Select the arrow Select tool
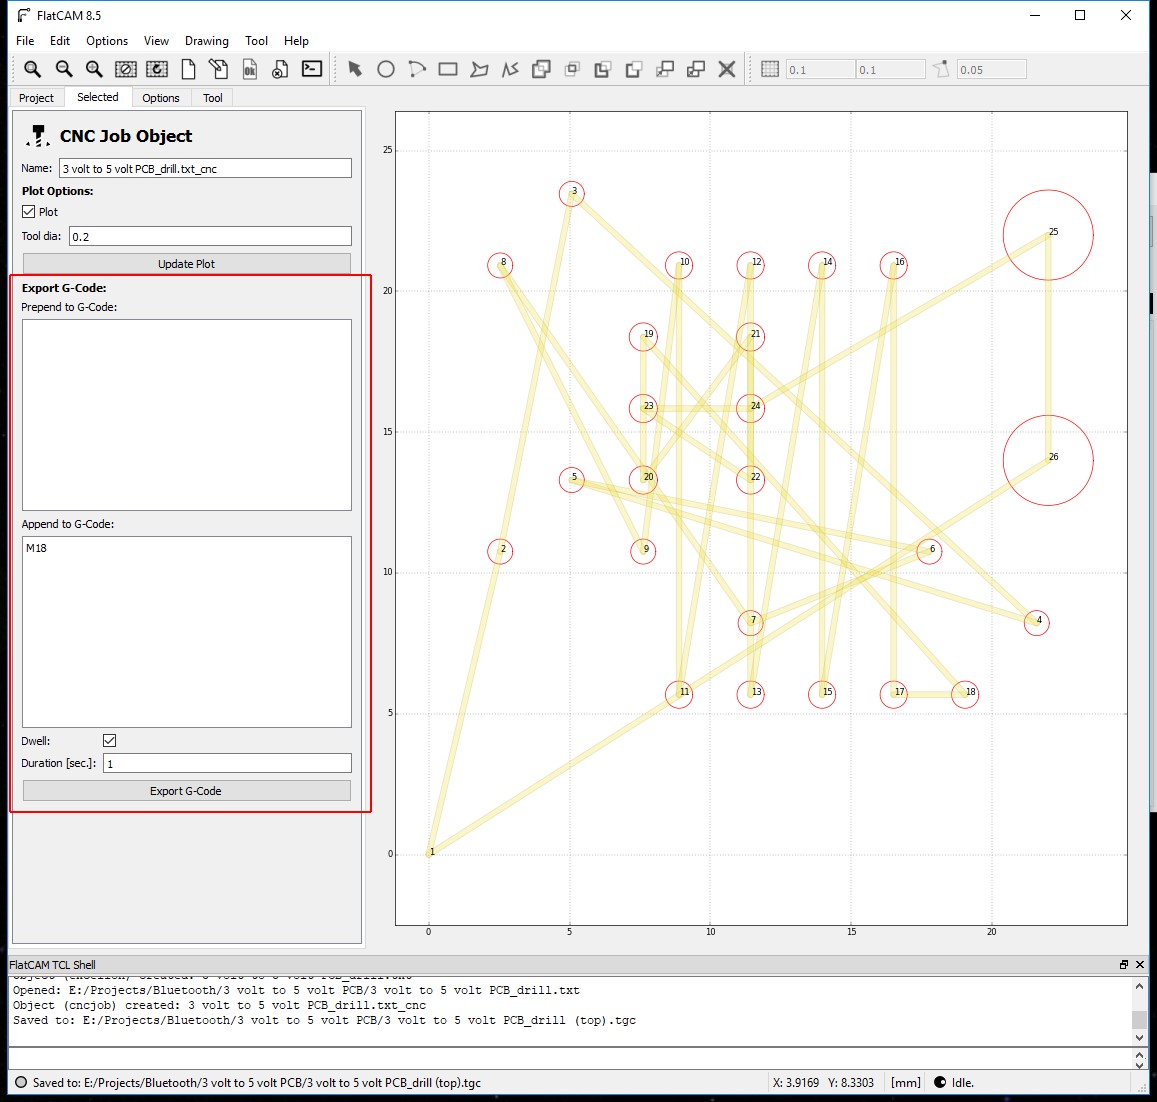This screenshot has width=1157, height=1102. pyautogui.click(x=355, y=69)
